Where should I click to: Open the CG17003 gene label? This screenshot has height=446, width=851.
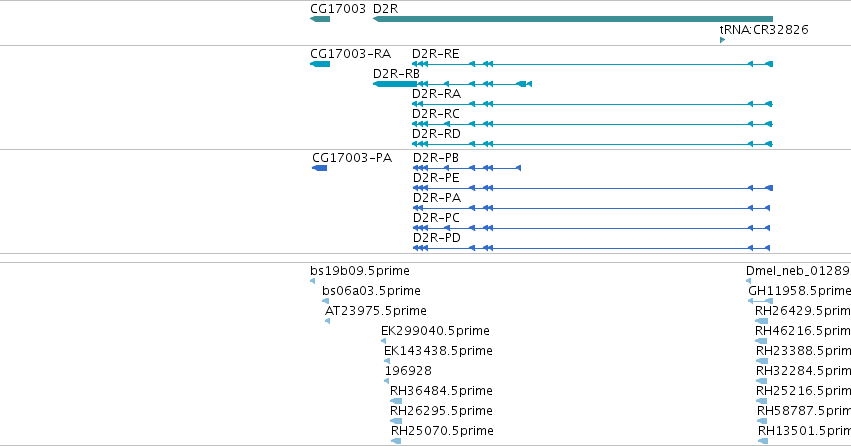(338, 9)
